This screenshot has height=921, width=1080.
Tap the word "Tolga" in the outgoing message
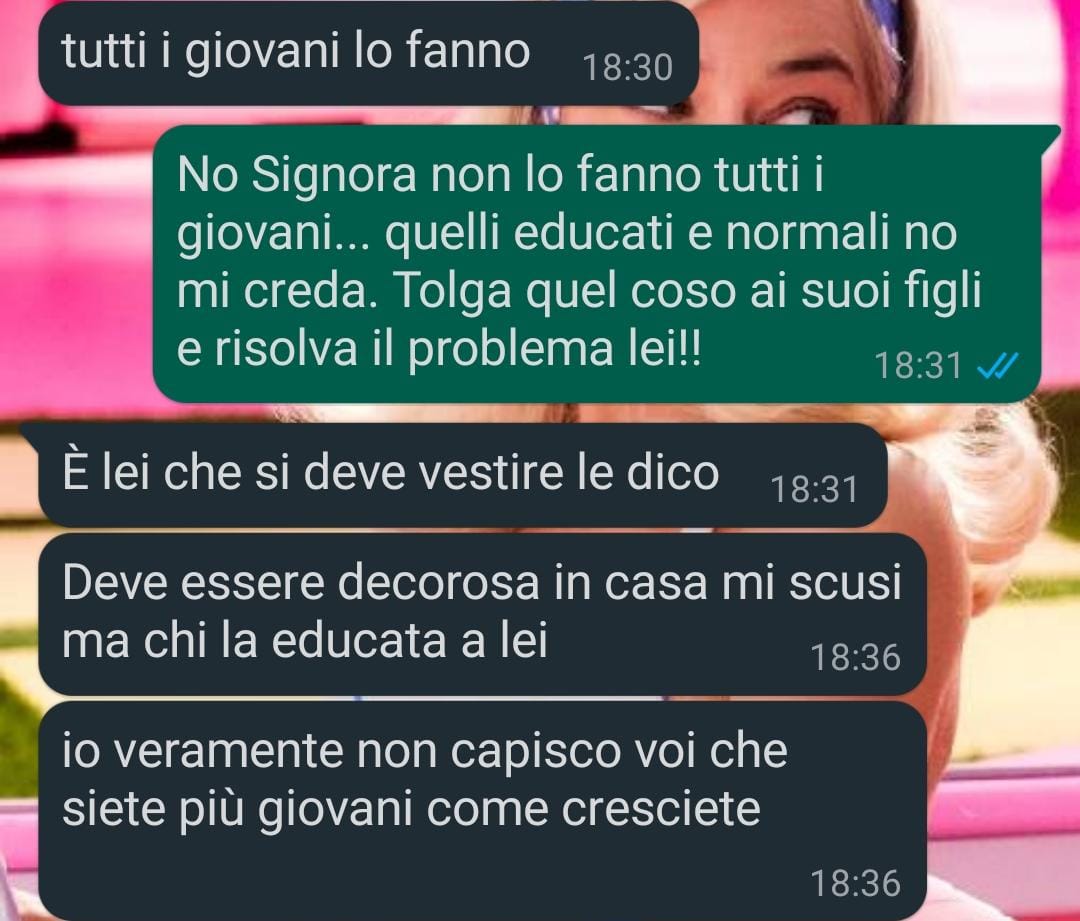click(x=454, y=293)
